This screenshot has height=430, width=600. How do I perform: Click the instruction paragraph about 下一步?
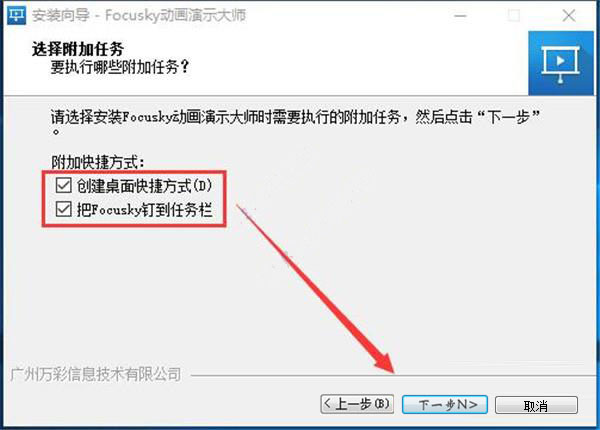pos(295,122)
